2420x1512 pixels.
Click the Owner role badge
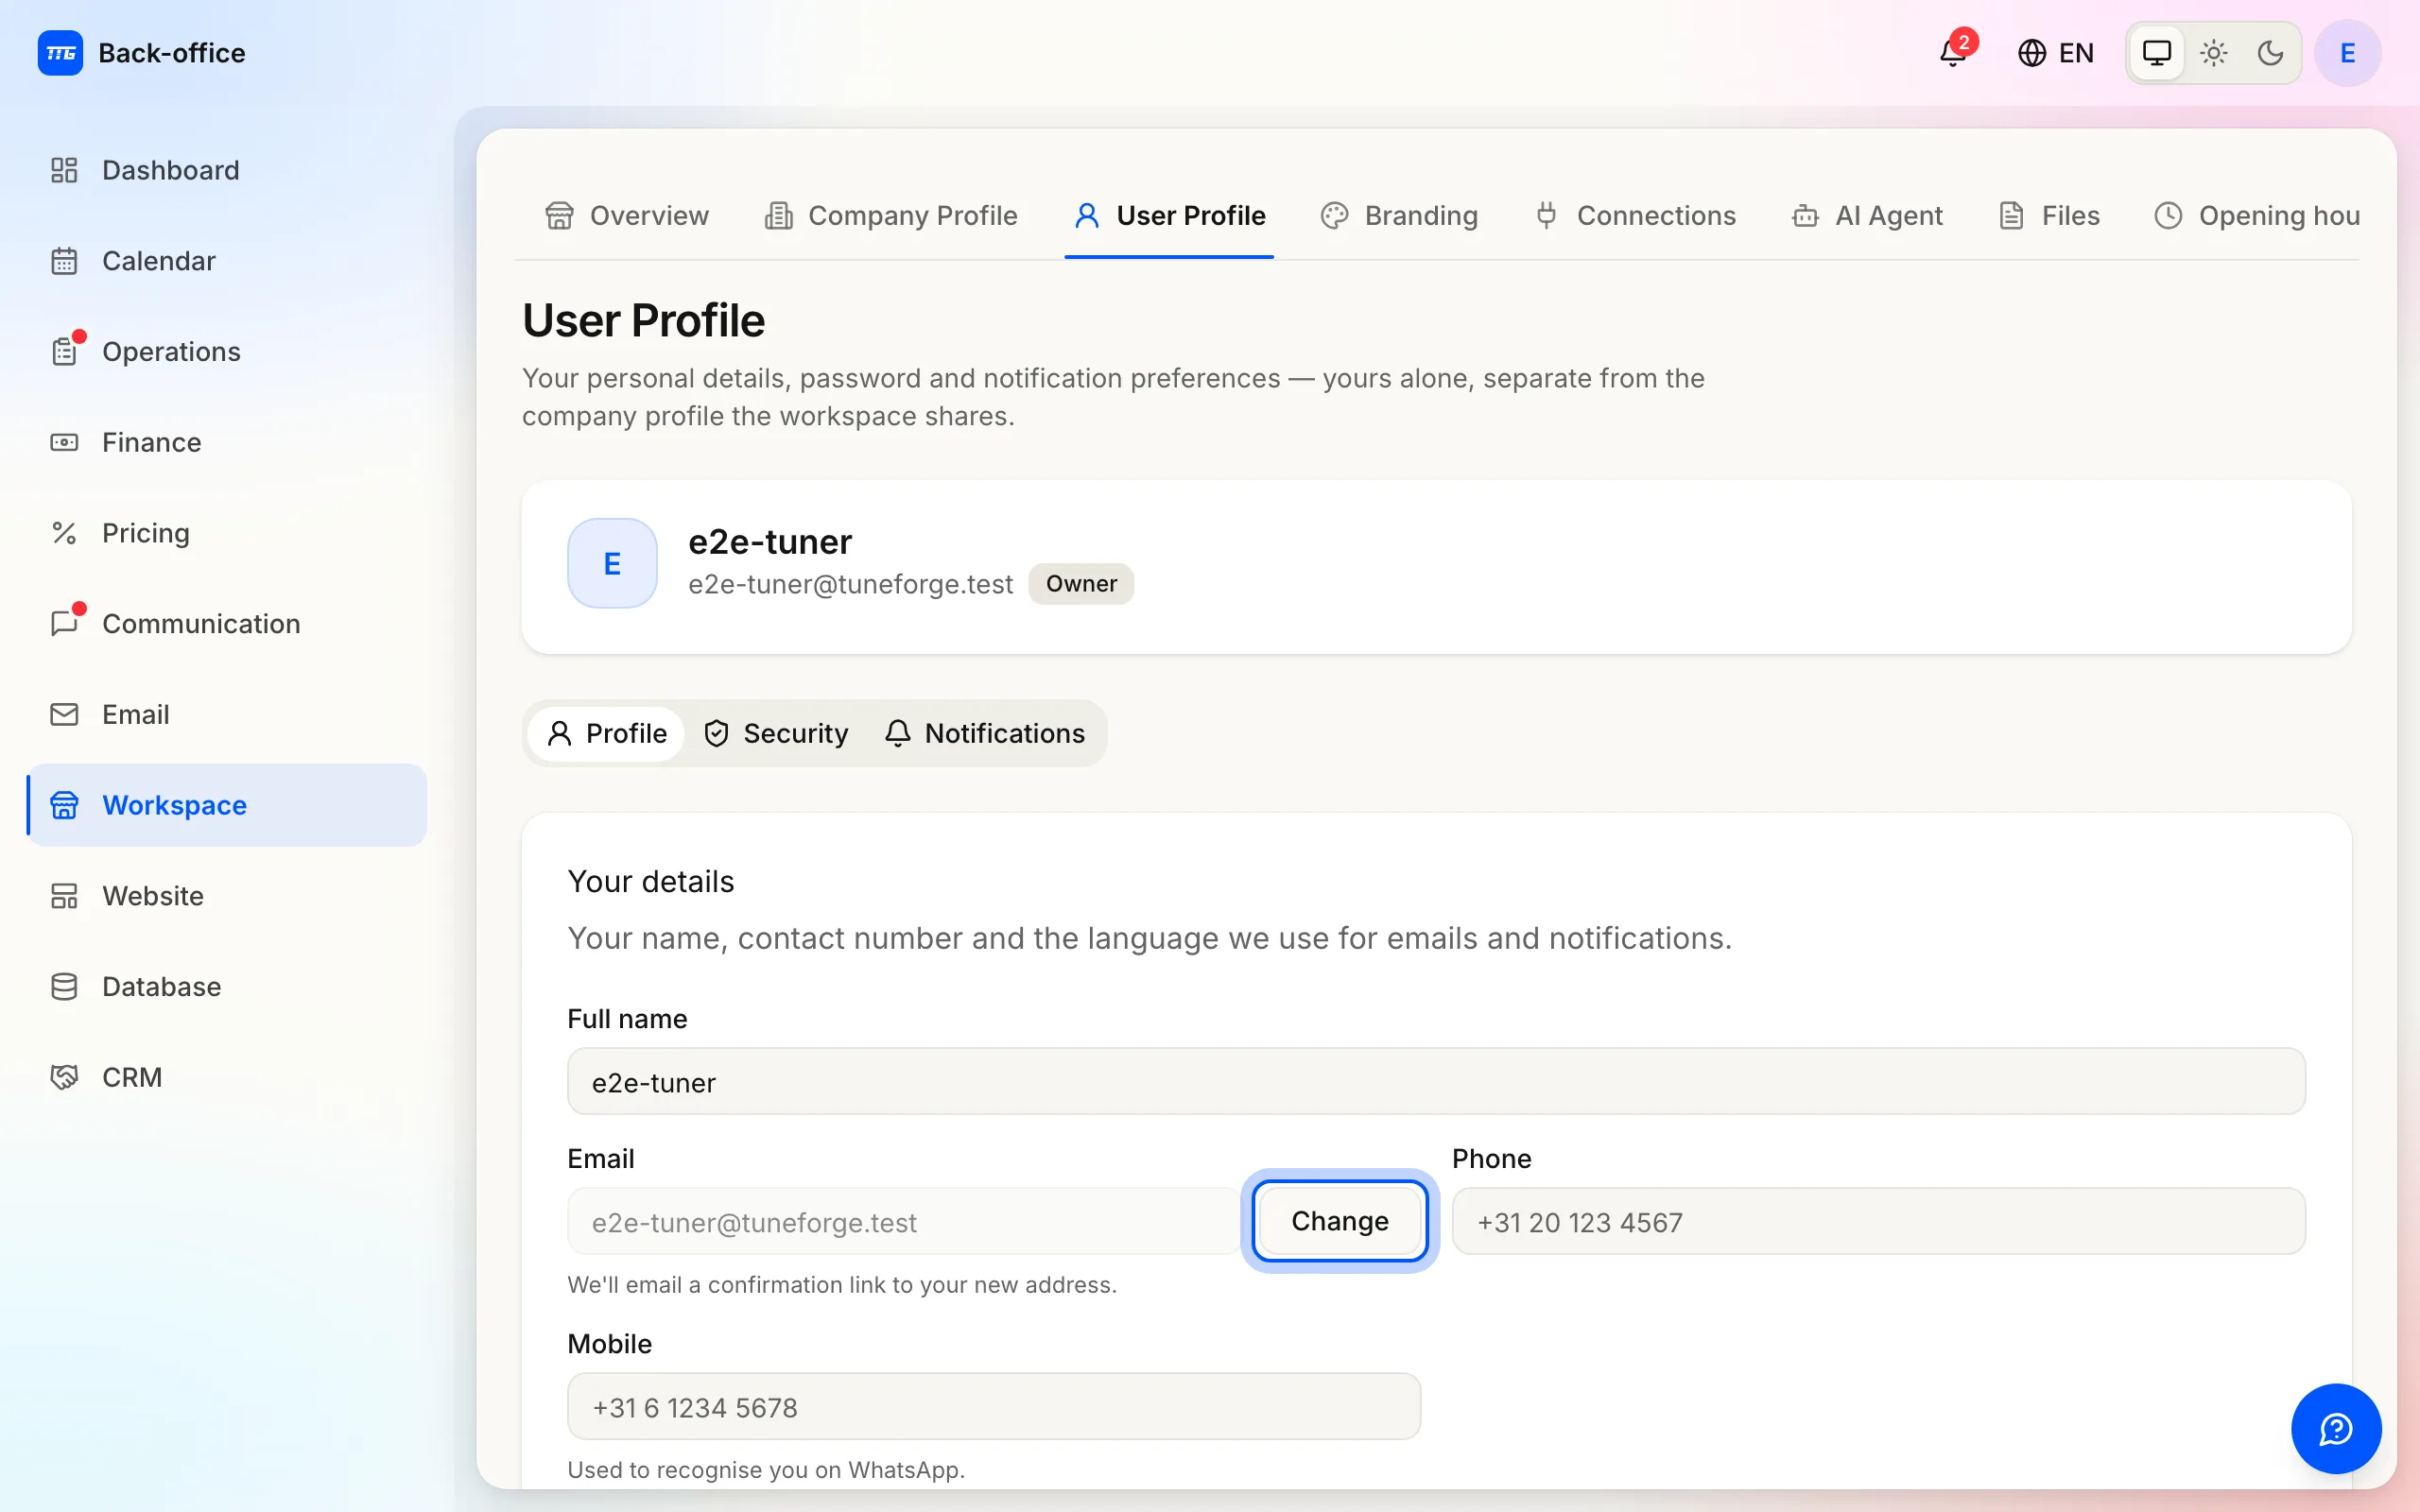tap(1081, 584)
